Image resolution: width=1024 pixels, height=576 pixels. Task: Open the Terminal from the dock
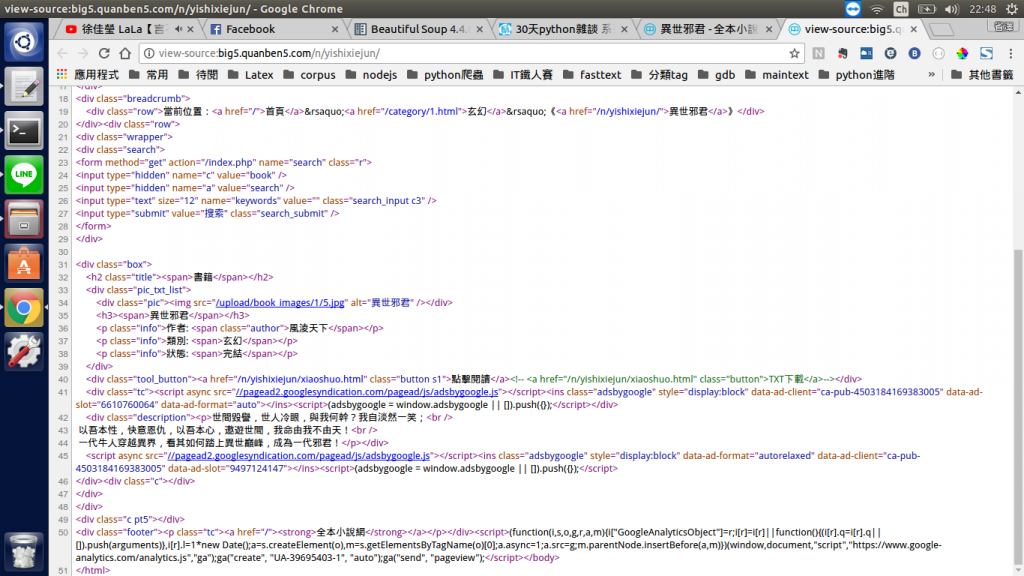point(24,131)
